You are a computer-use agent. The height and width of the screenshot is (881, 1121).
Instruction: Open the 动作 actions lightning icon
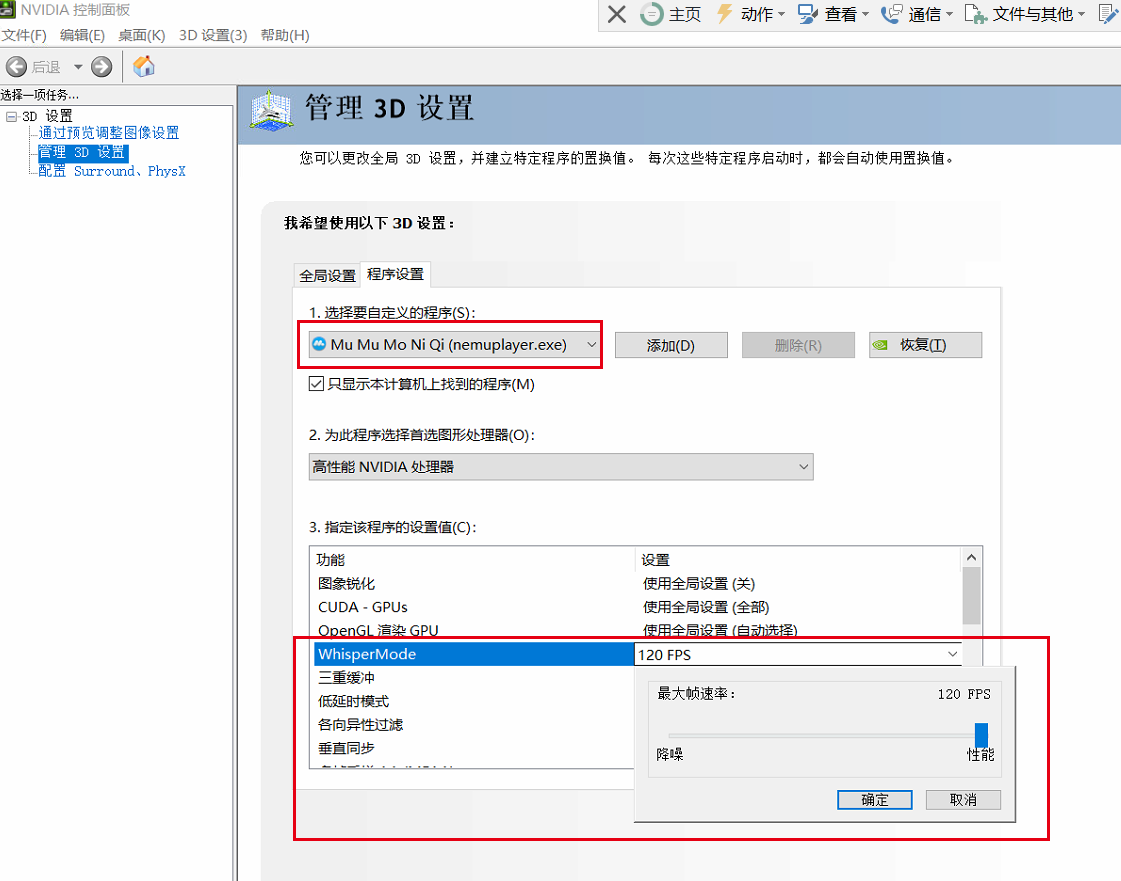click(725, 14)
